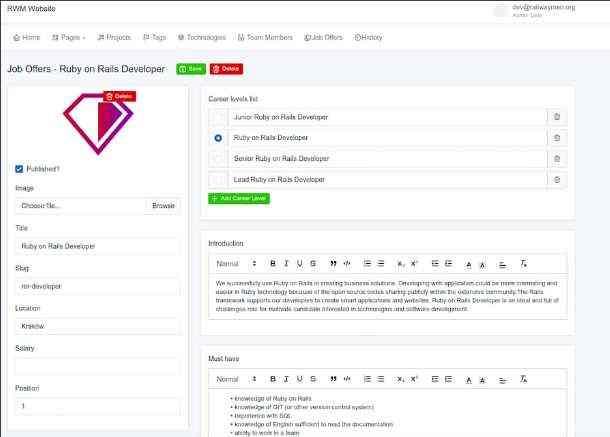Delete Junior Ruby on Rails Developer level

[x=557, y=117]
